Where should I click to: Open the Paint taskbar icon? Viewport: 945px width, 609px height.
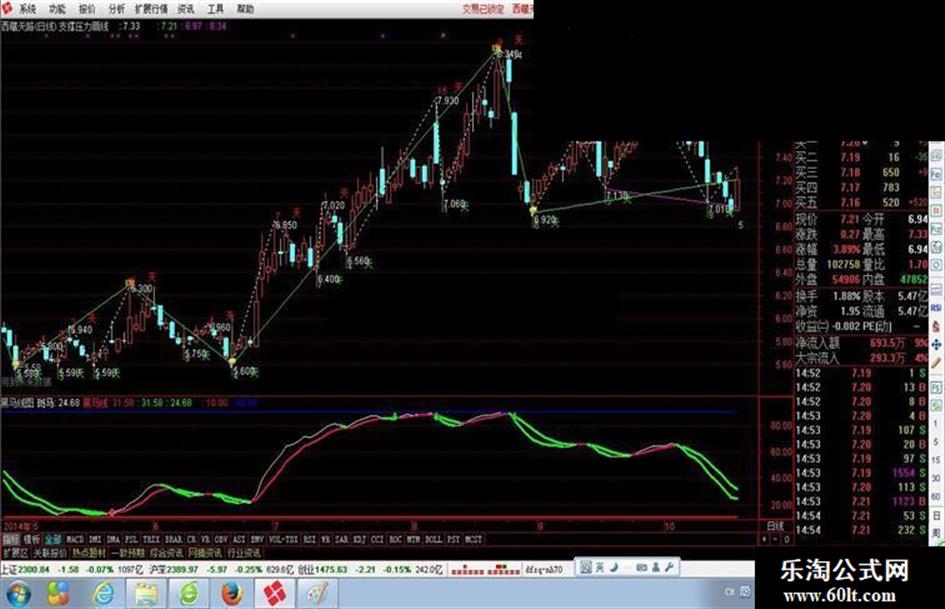[317, 594]
